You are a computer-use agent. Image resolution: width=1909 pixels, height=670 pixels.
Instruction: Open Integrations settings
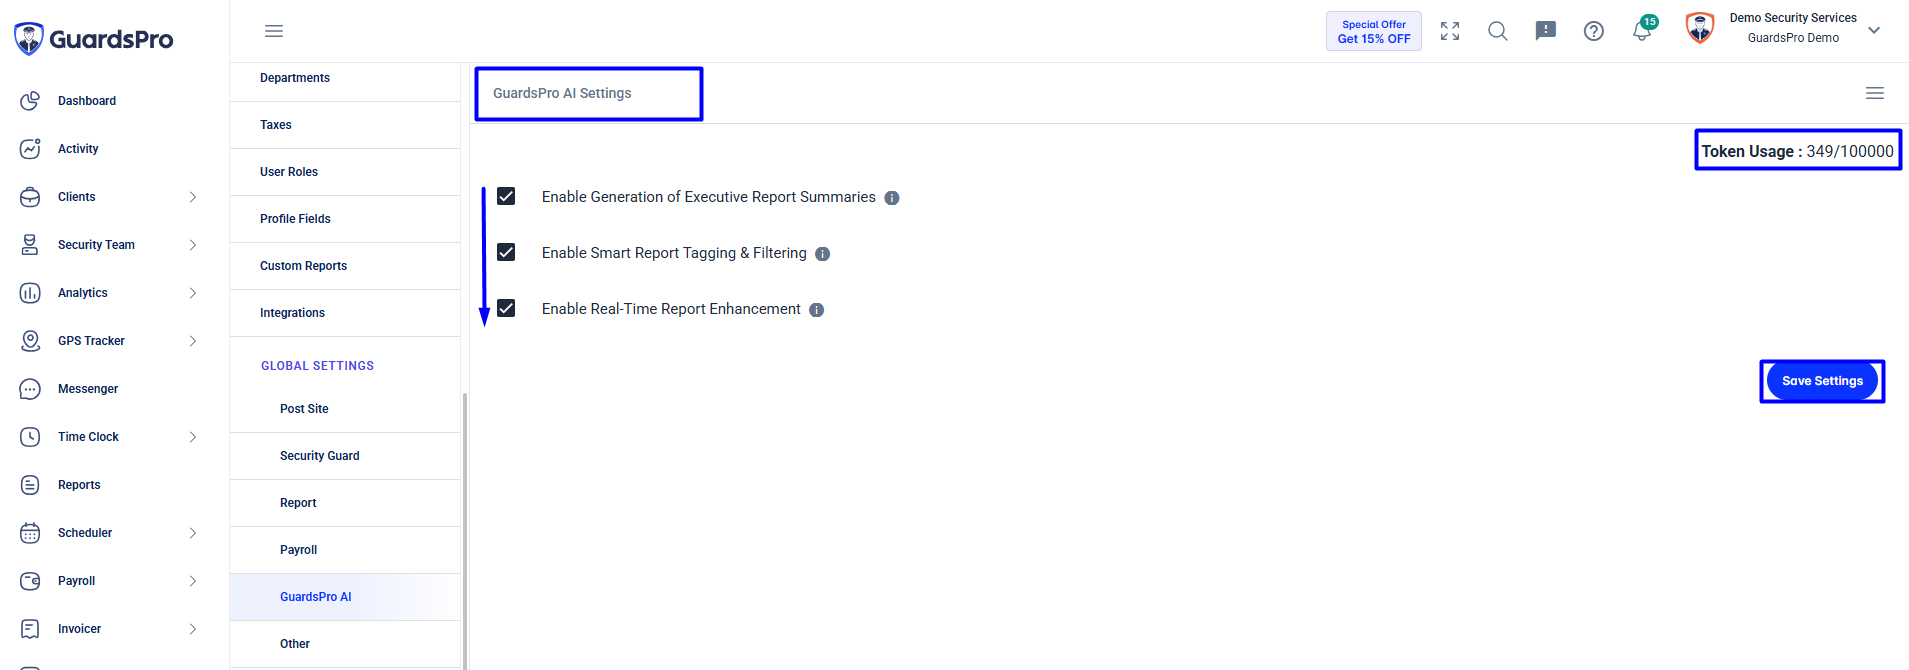pos(345,313)
